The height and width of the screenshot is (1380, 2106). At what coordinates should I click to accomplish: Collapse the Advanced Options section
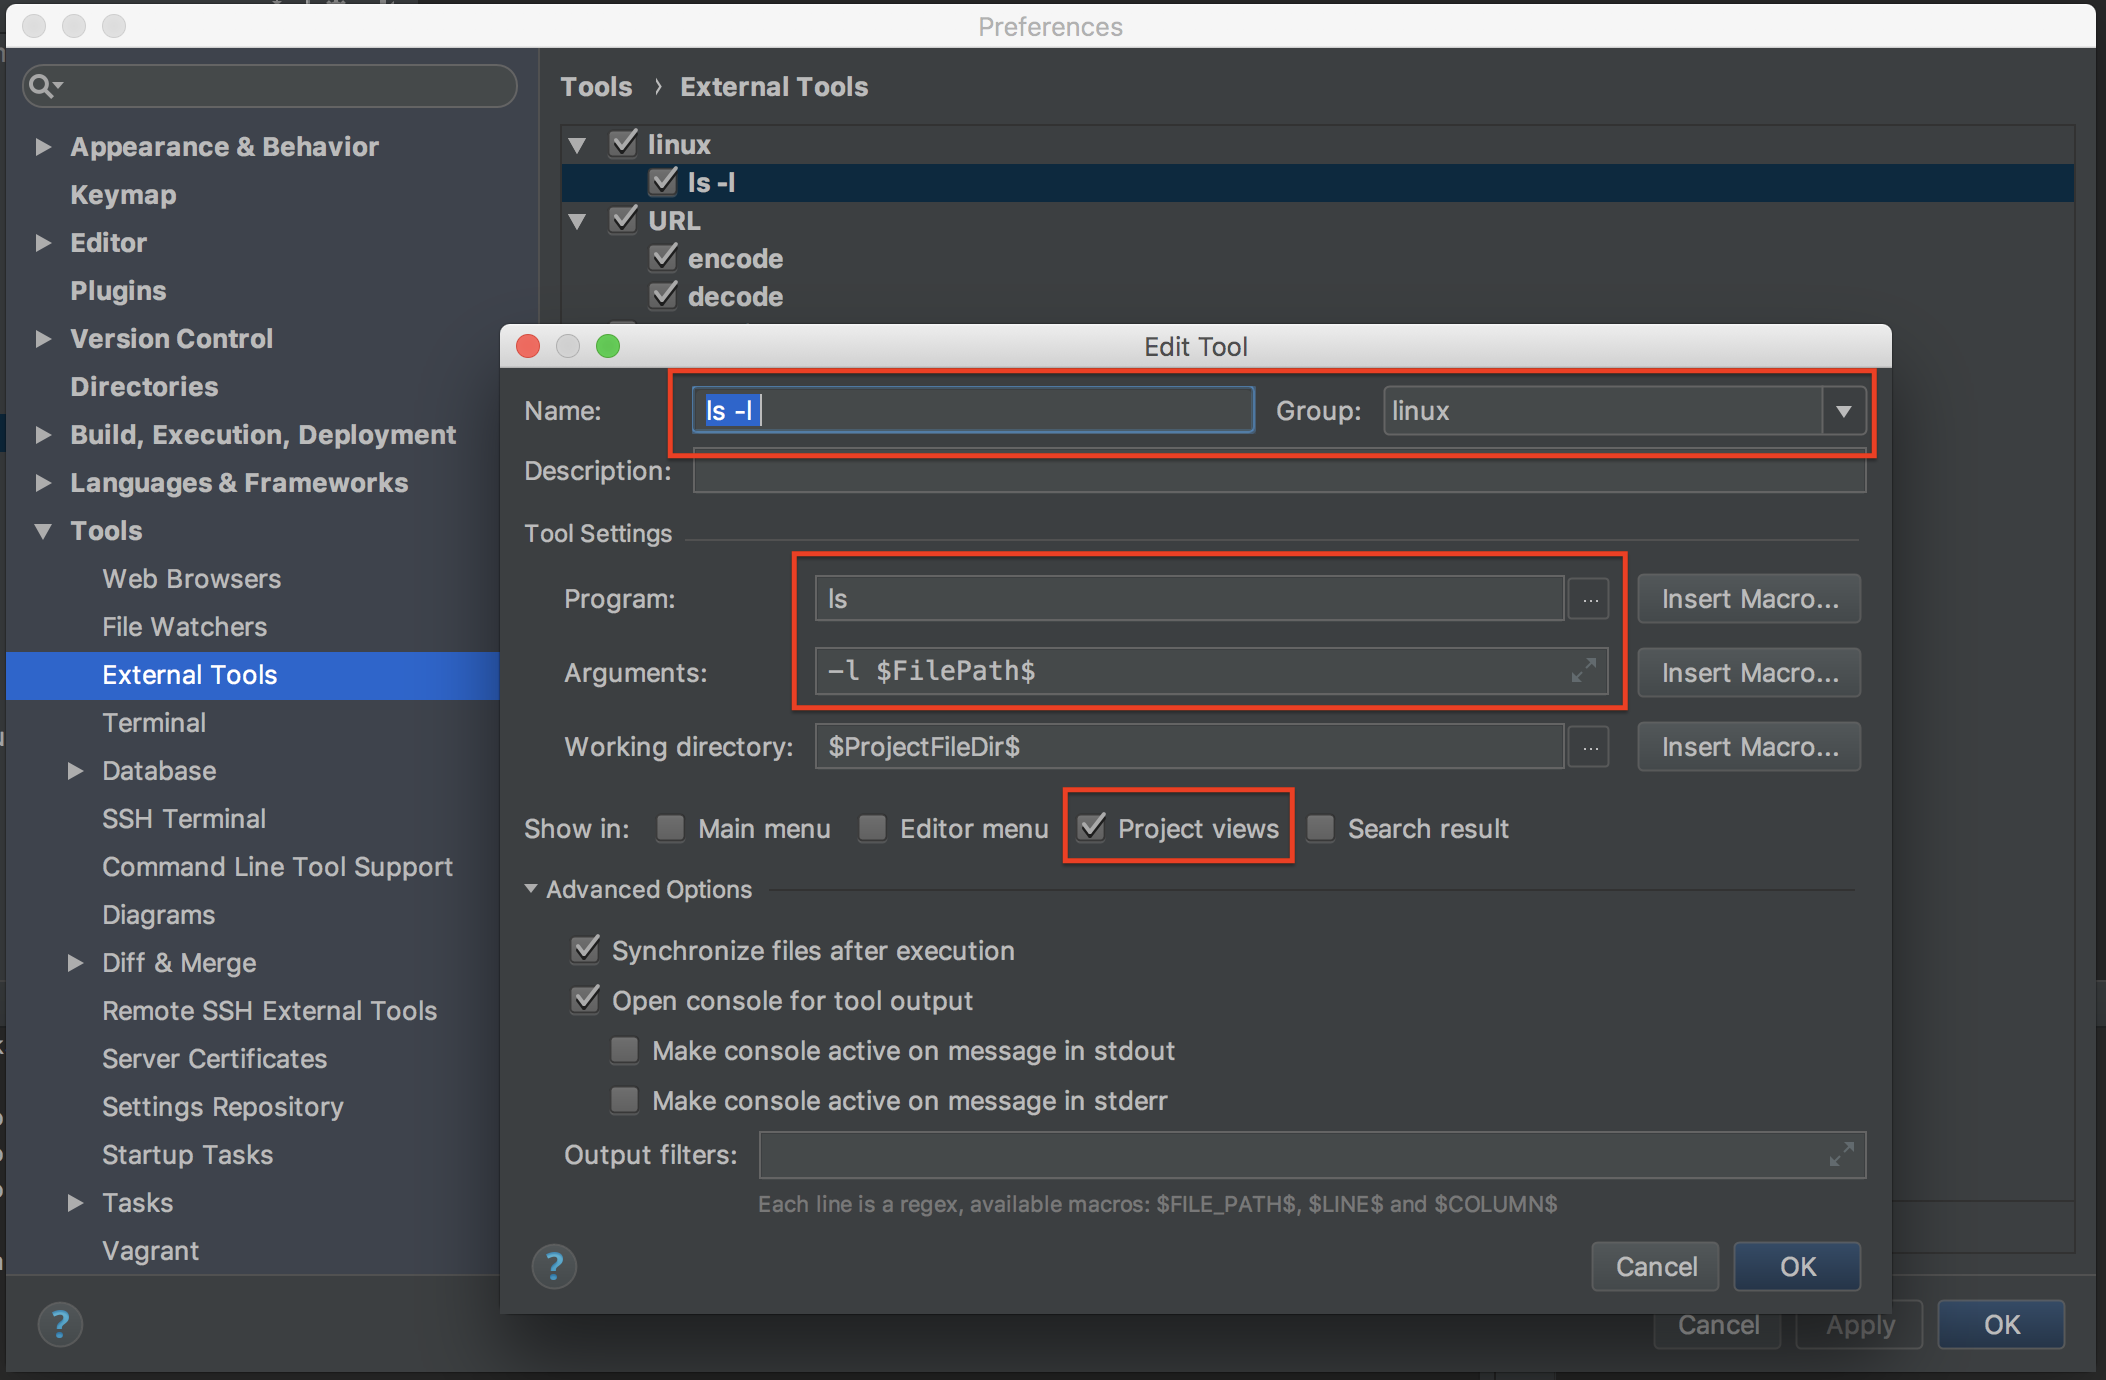531,889
